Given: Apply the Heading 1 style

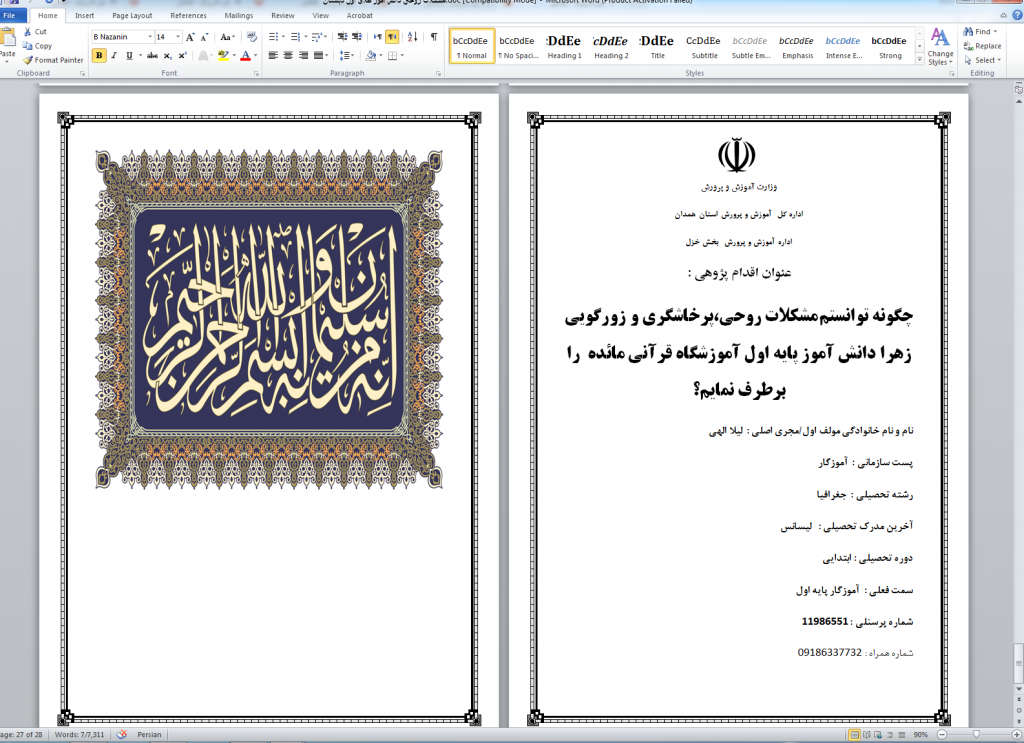Looking at the screenshot, I should (564, 46).
